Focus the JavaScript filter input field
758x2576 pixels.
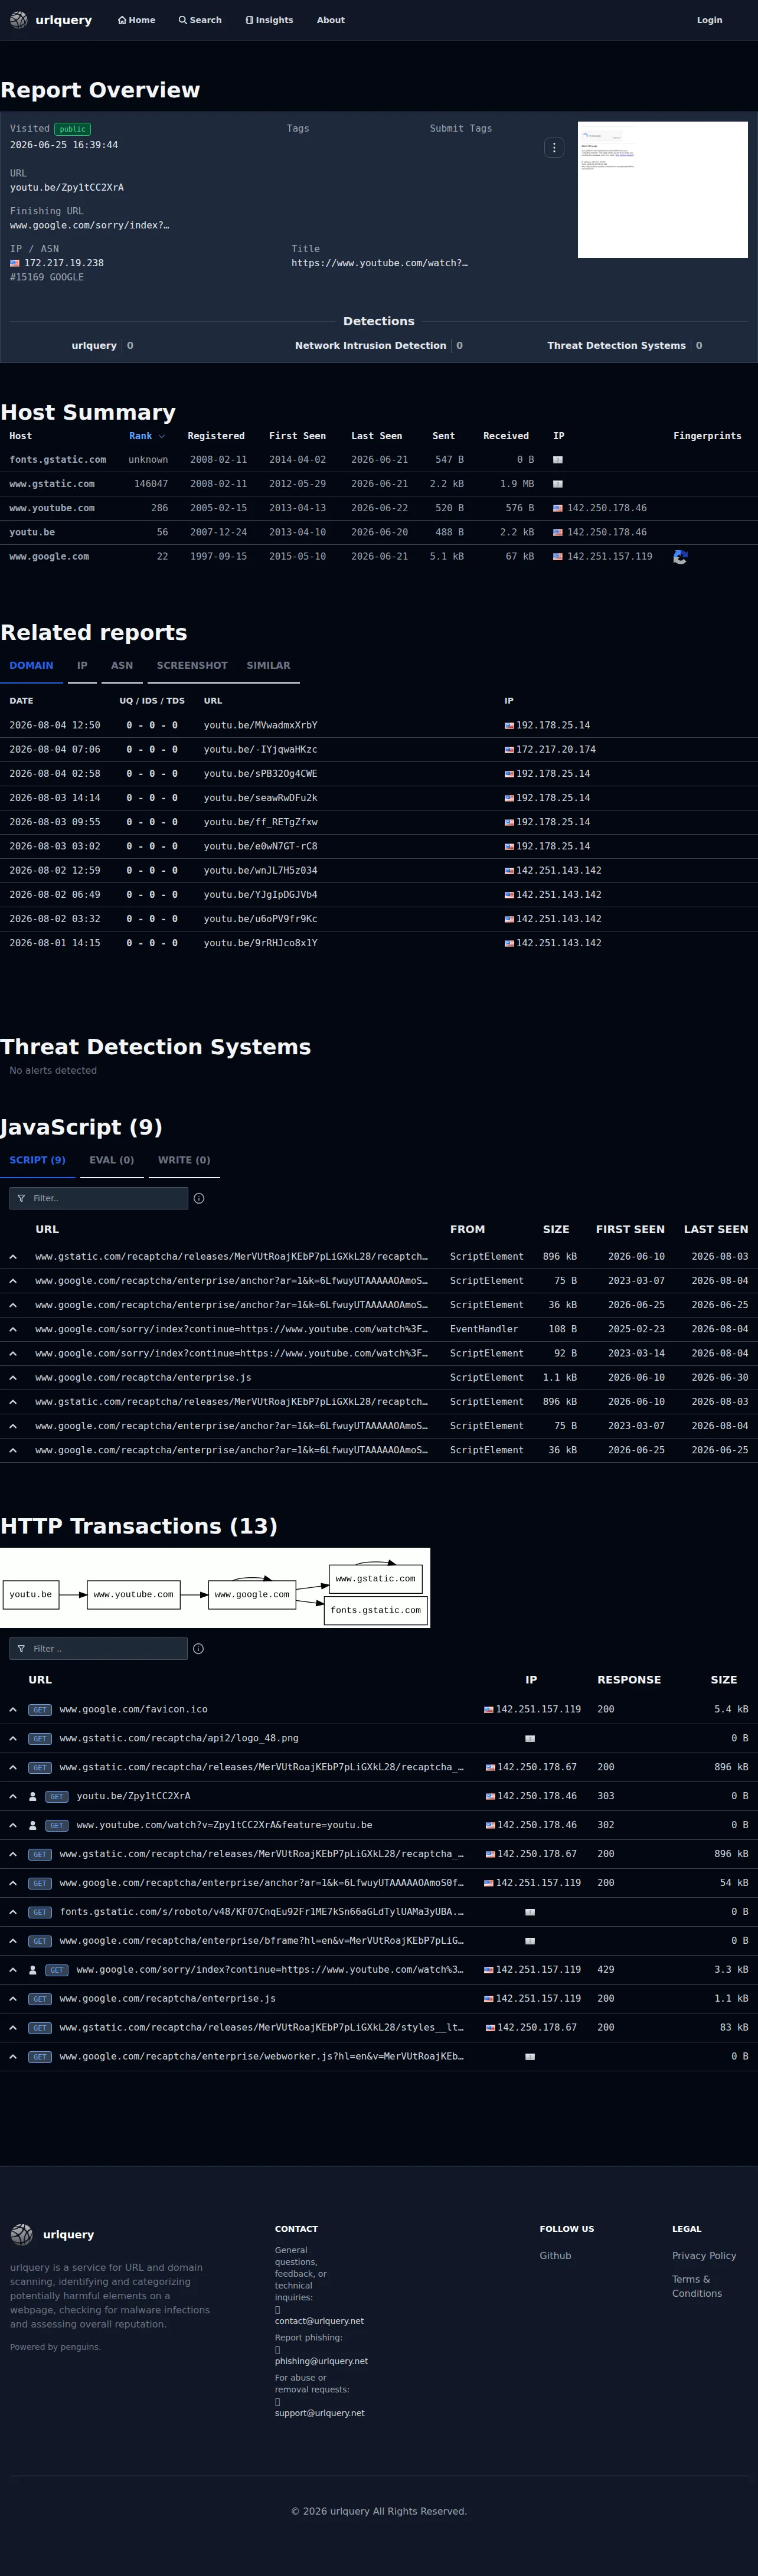tap(98, 1198)
